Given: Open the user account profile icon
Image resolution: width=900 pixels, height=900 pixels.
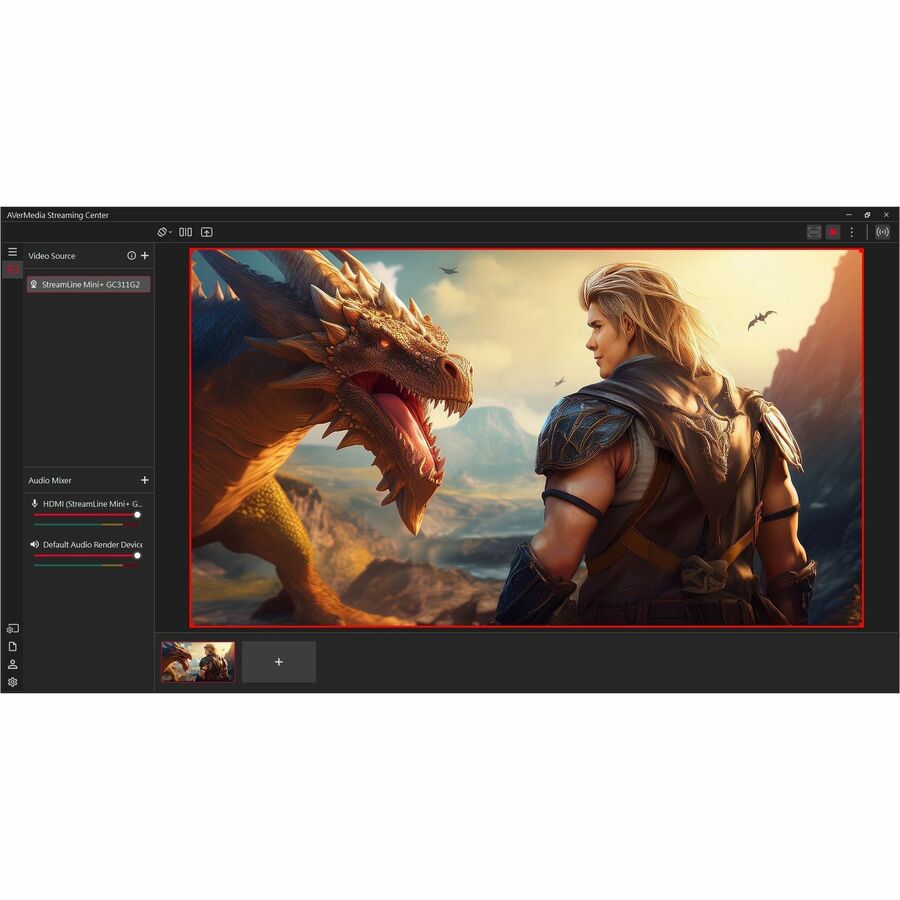Looking at the screenshot, I should (x=12, y=664).
